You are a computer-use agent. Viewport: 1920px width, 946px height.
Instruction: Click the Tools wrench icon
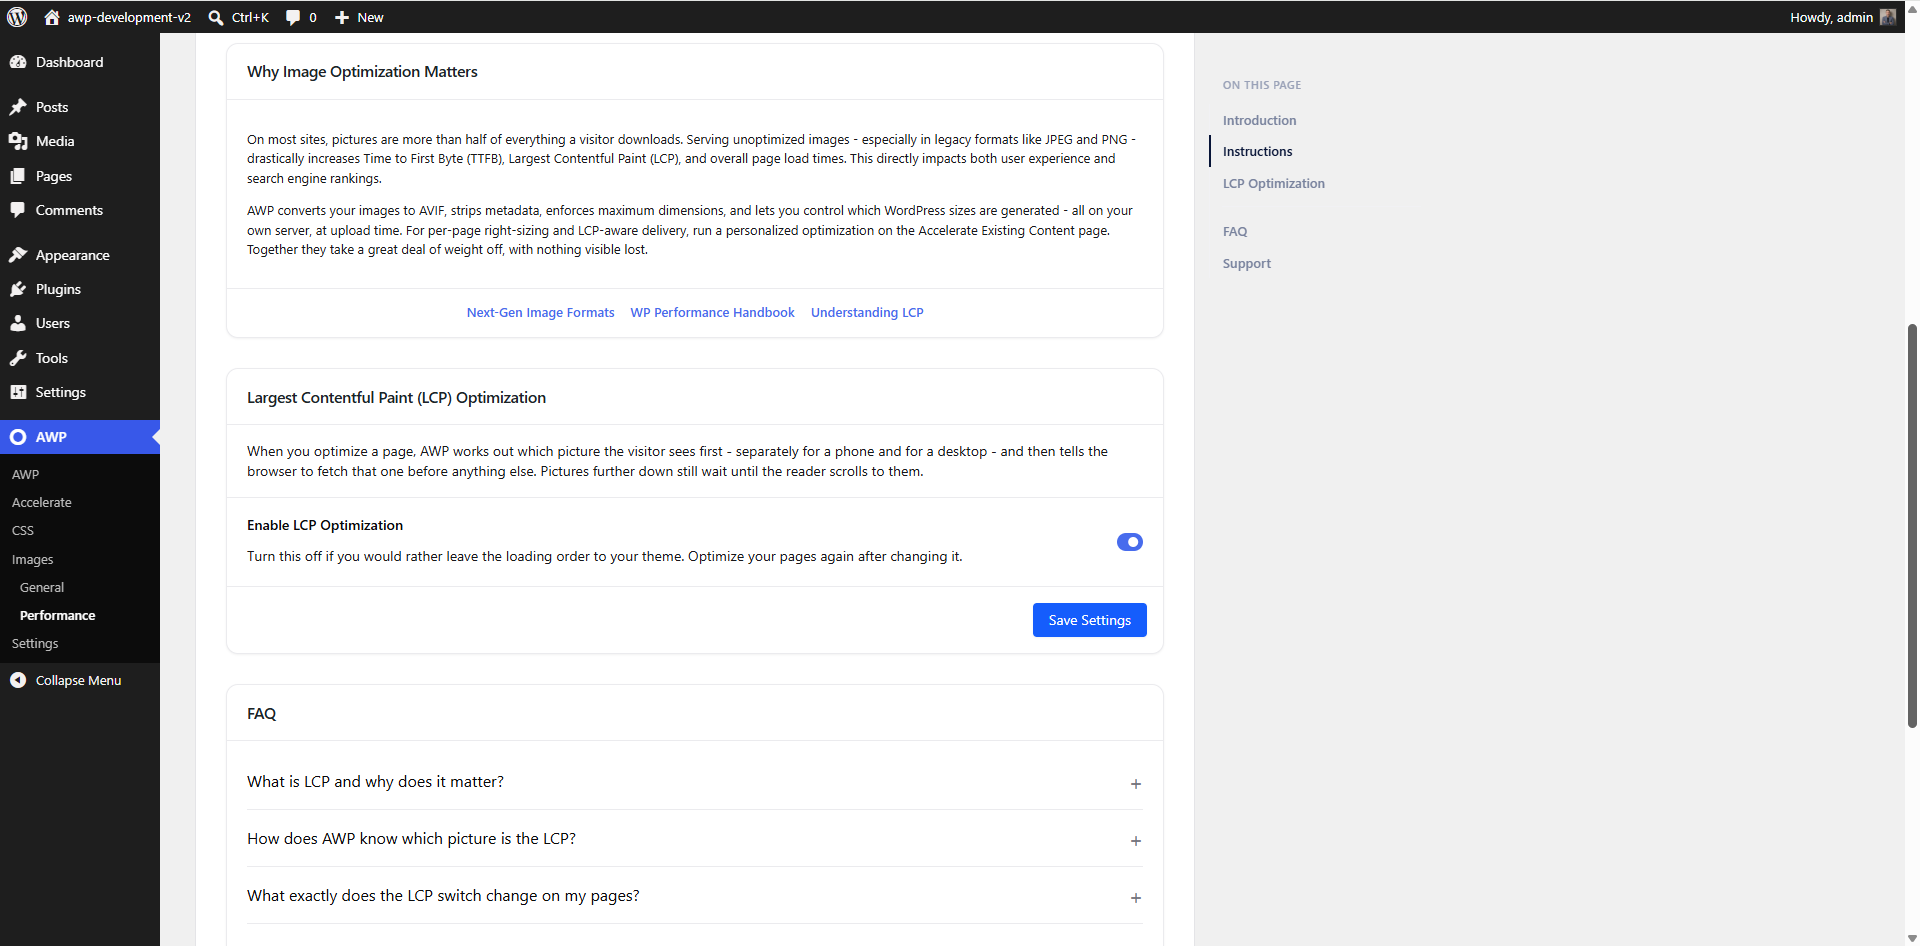18,358
